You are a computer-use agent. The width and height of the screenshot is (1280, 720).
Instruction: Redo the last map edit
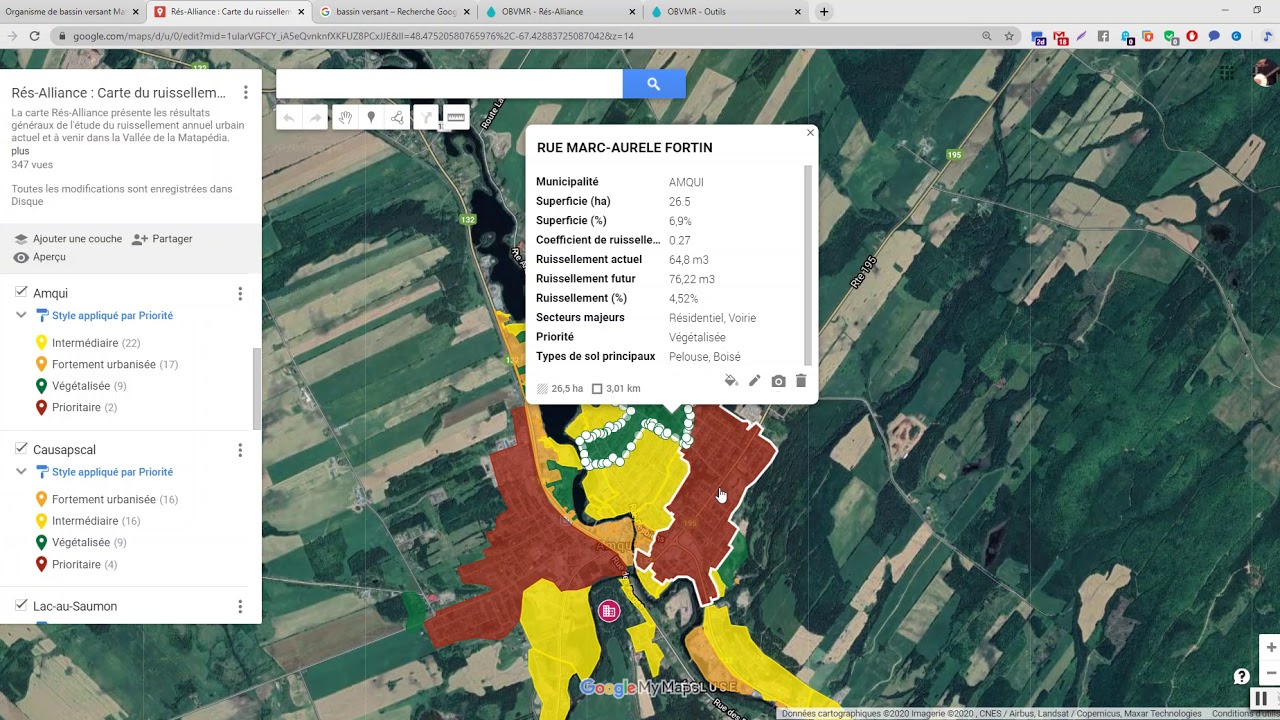coord(316,118)
